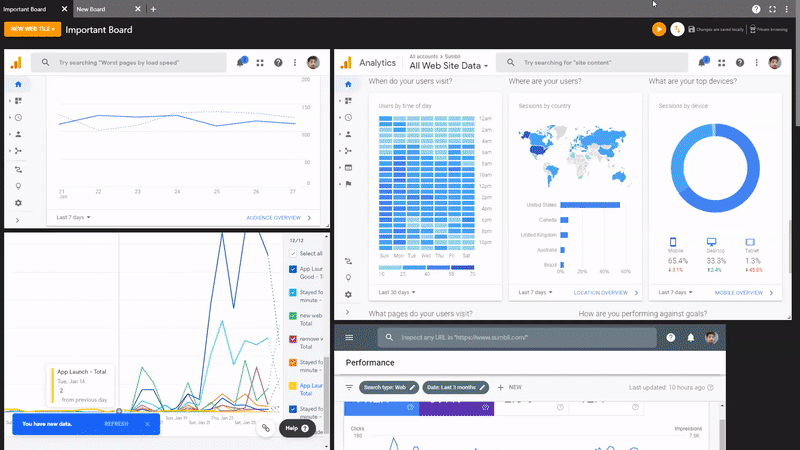Open the 'All Web Site Data' account selector
Viewport: 800px width, 450px height.
tap(450, 66)
